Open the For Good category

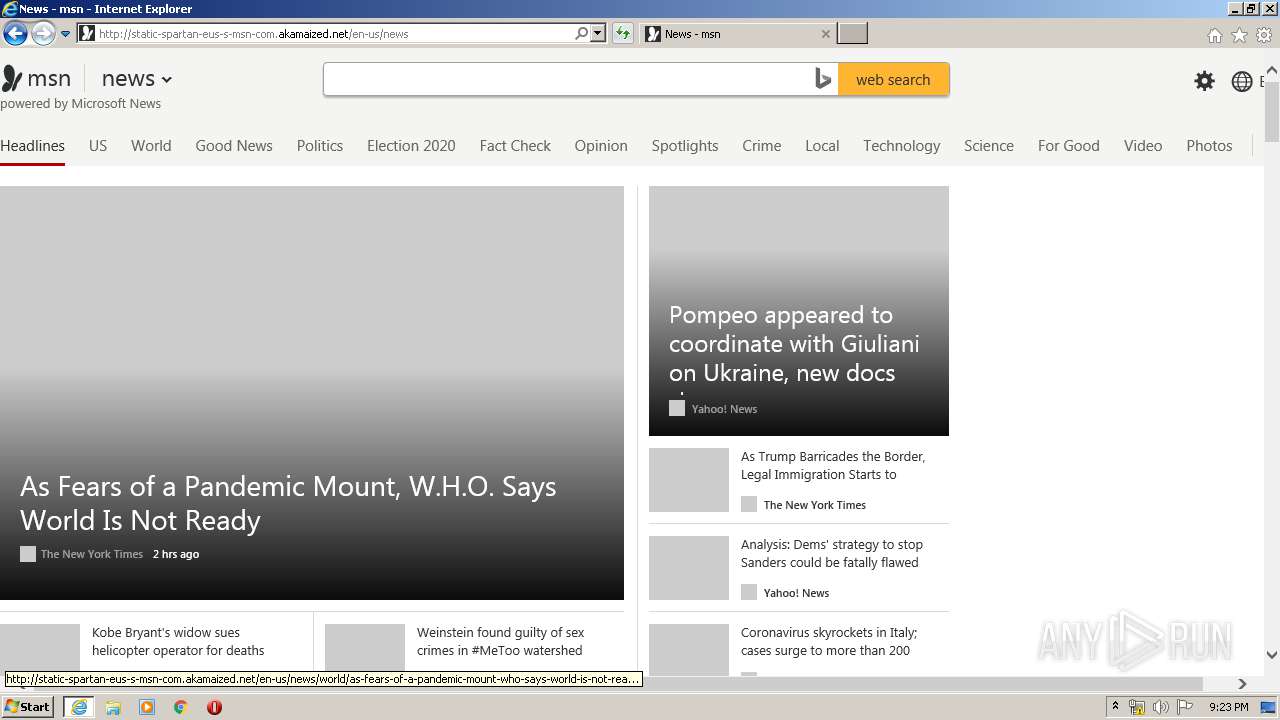(1069, 145)
